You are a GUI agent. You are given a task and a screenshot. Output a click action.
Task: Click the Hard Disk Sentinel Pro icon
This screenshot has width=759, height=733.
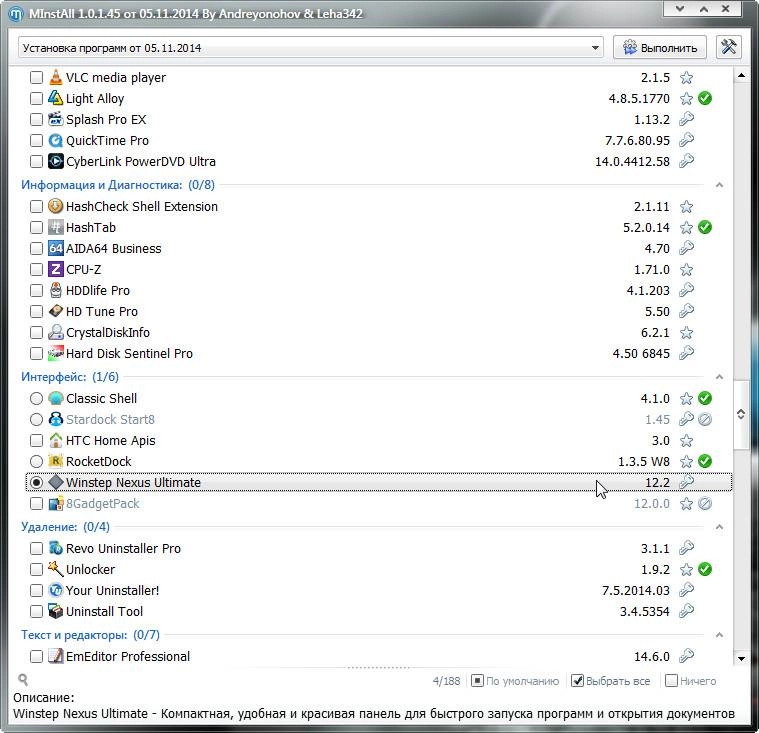(x=56, y=353)
